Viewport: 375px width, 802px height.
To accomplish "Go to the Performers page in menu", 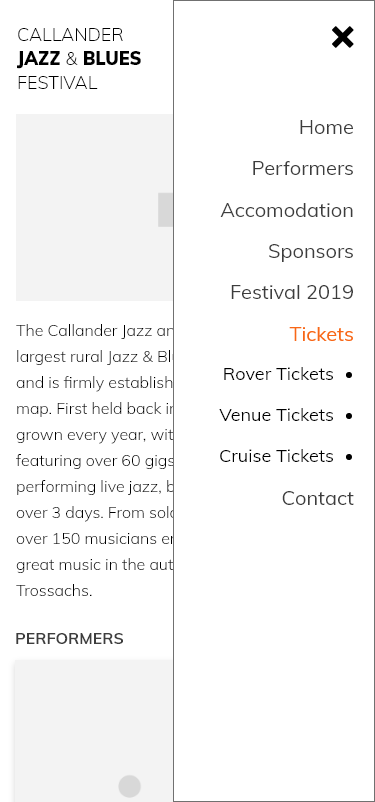I will coord(302,168).
